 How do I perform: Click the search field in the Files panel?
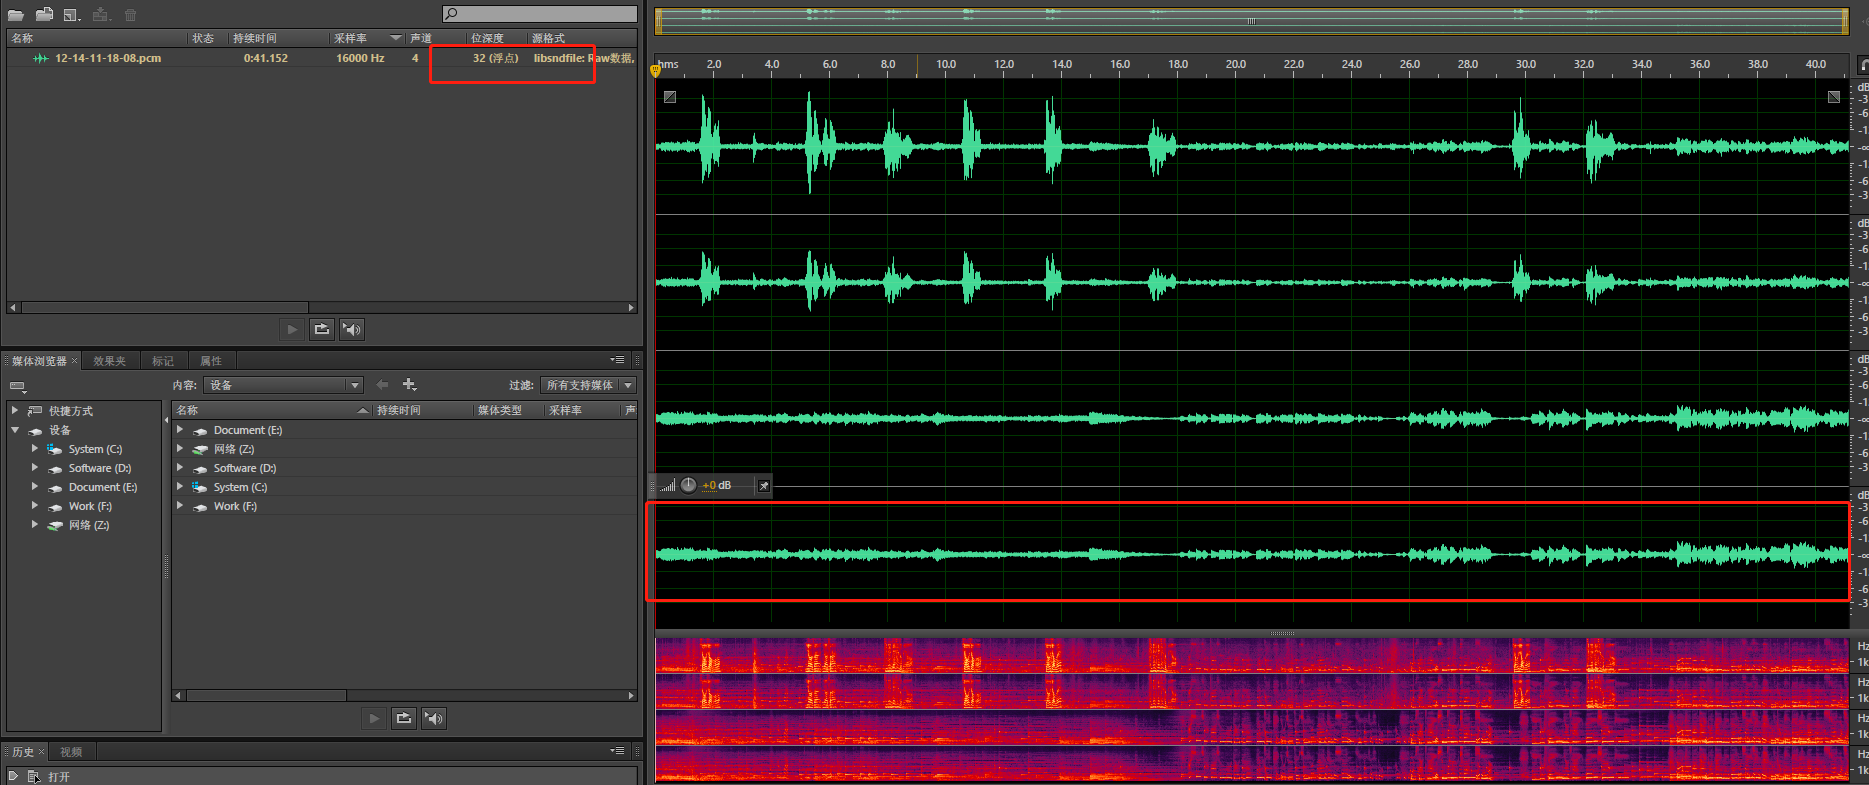[x=540, y=14]
